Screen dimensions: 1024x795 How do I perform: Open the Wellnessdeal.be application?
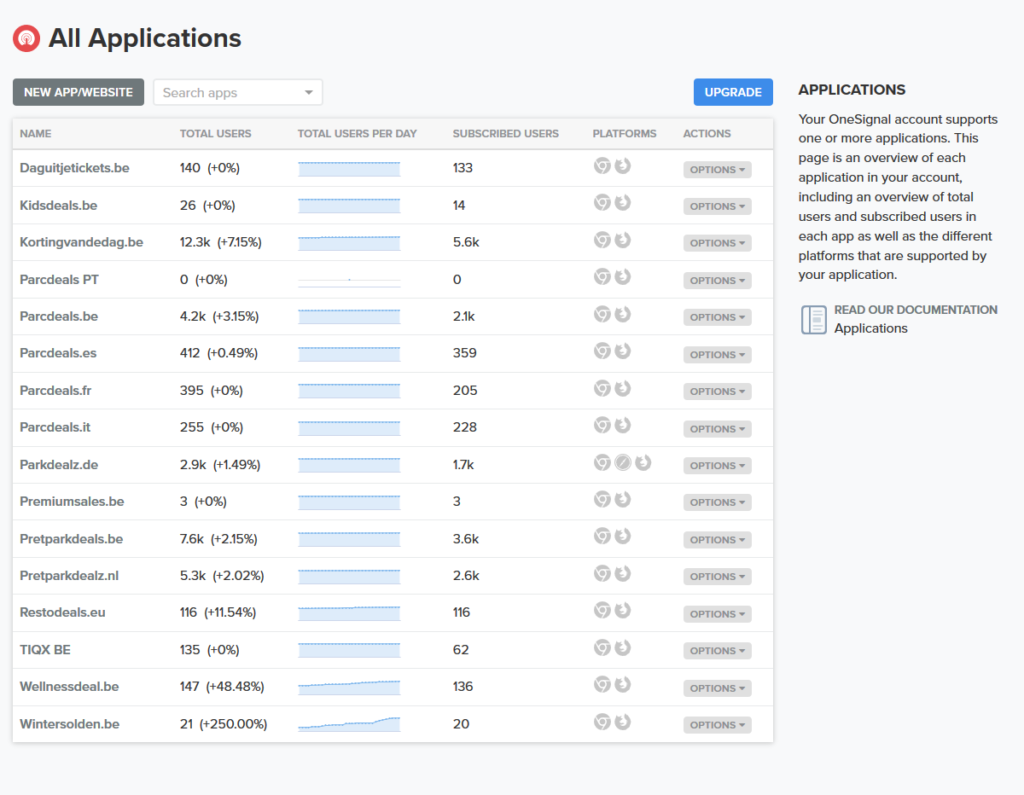pos(69,687)
